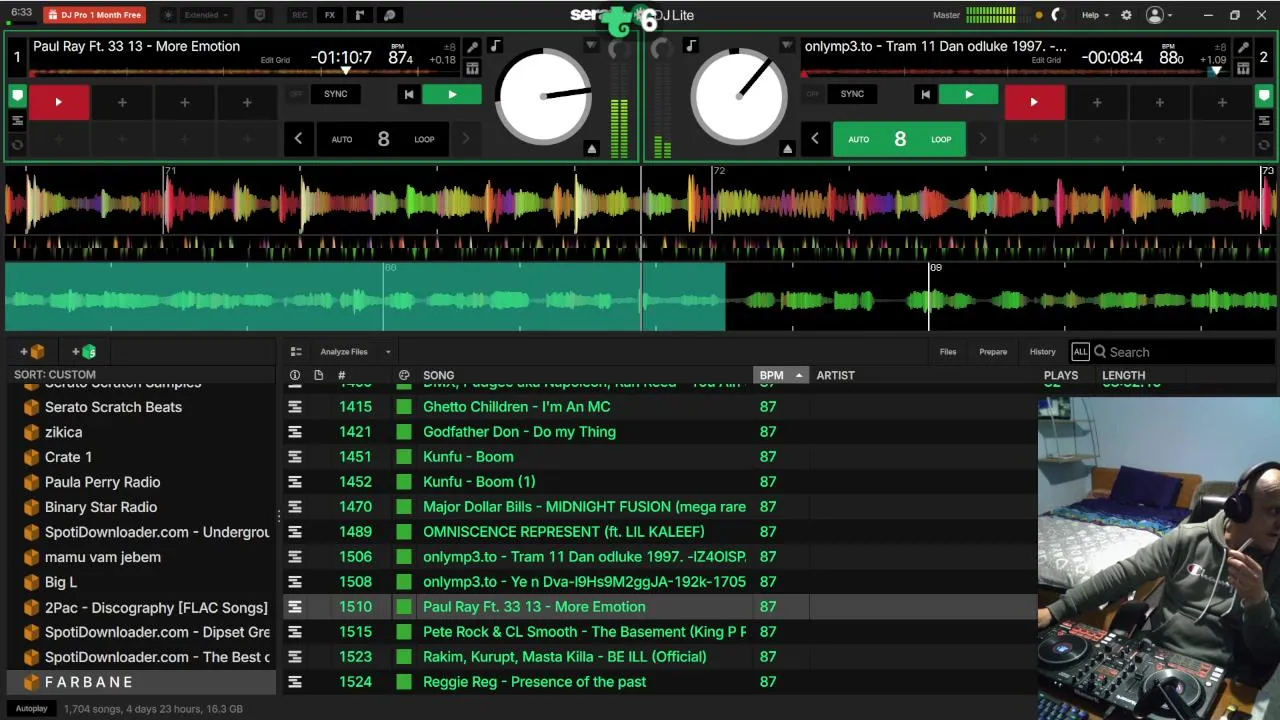Eject track from deck 1
The image size is (1280, 720).
tap(591, 148)
